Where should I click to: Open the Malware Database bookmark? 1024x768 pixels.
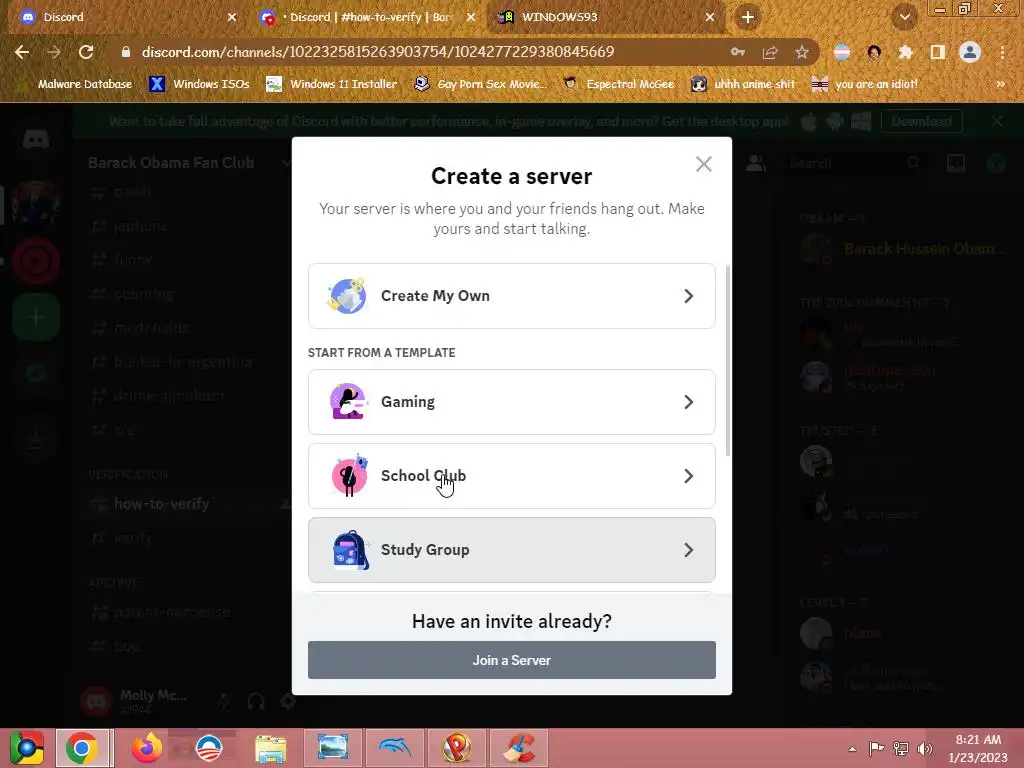click(76, 84)
